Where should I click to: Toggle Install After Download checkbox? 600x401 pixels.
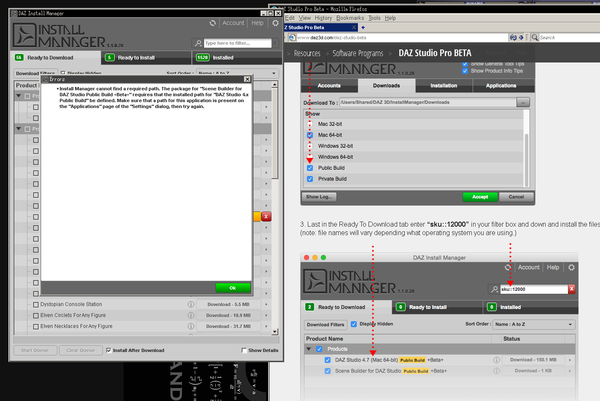coord(109,350)
